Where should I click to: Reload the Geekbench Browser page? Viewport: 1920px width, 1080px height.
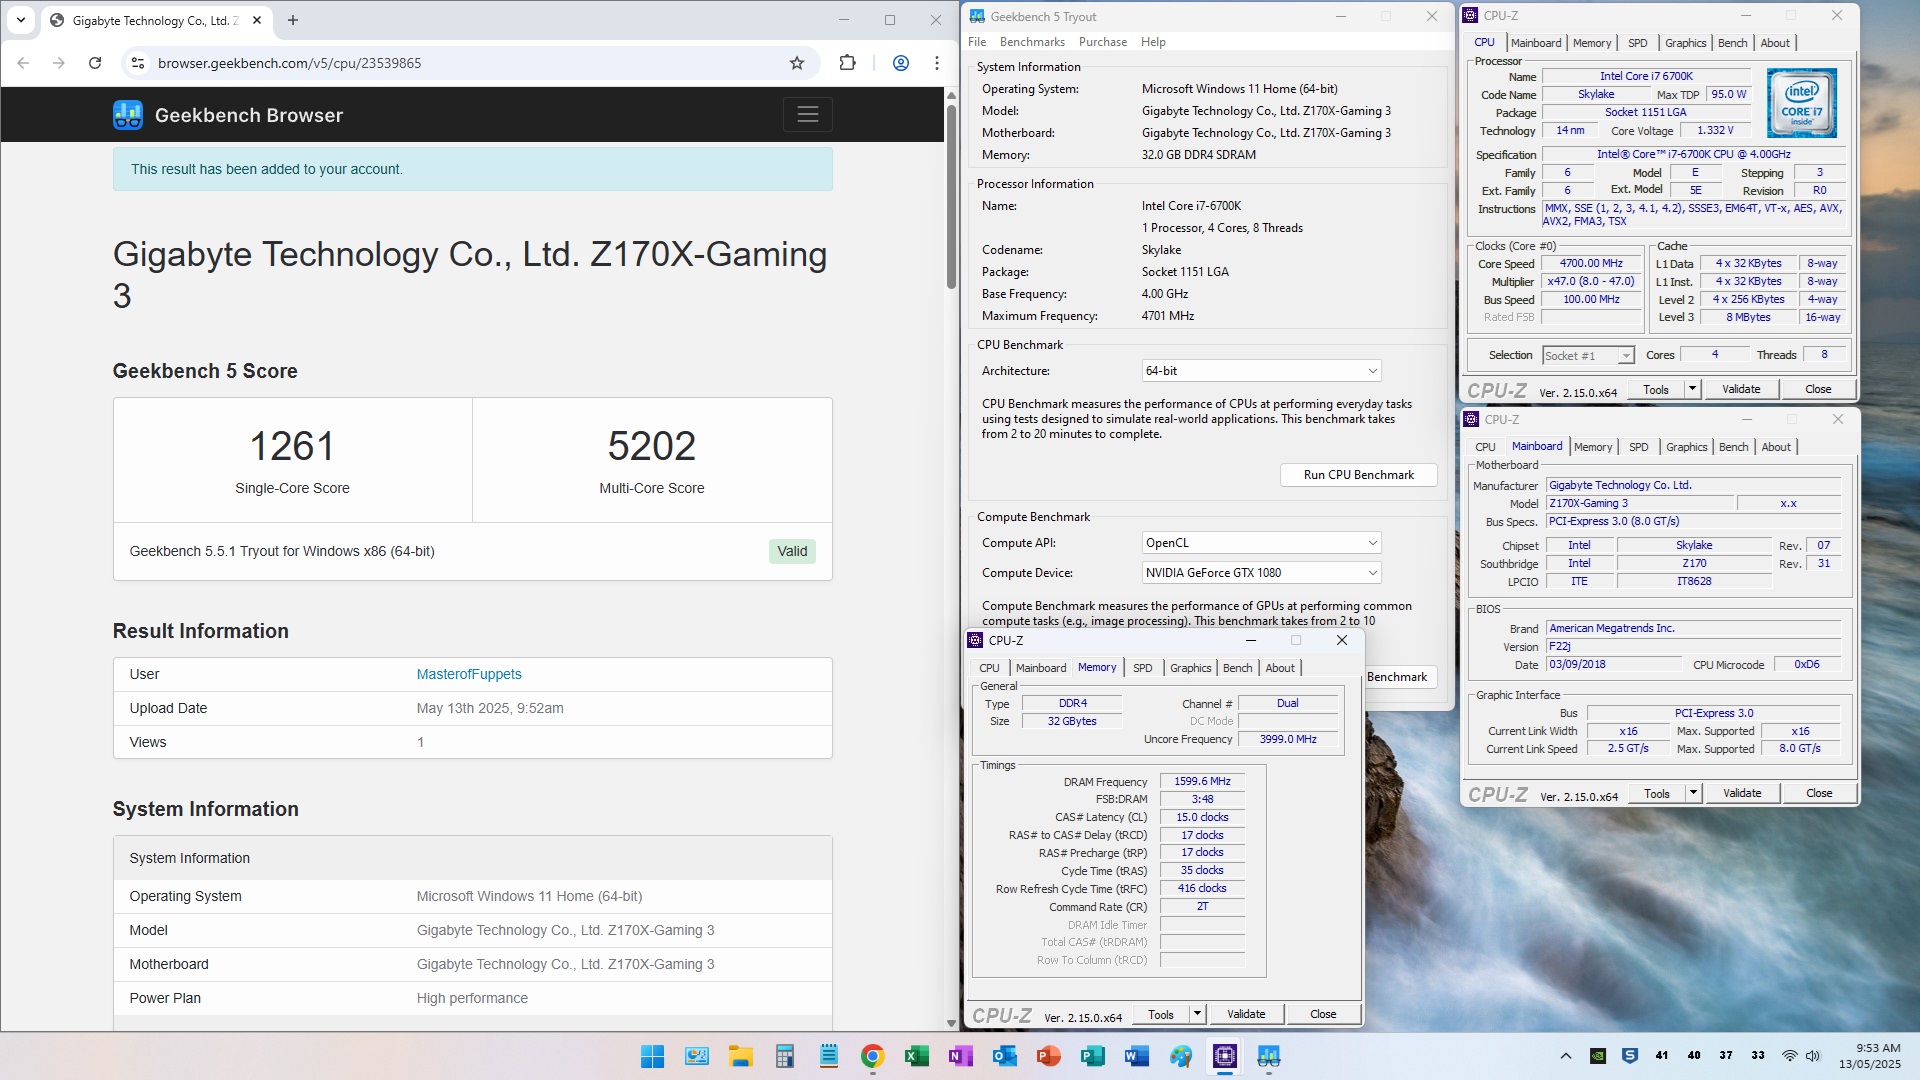click(95, 63)
